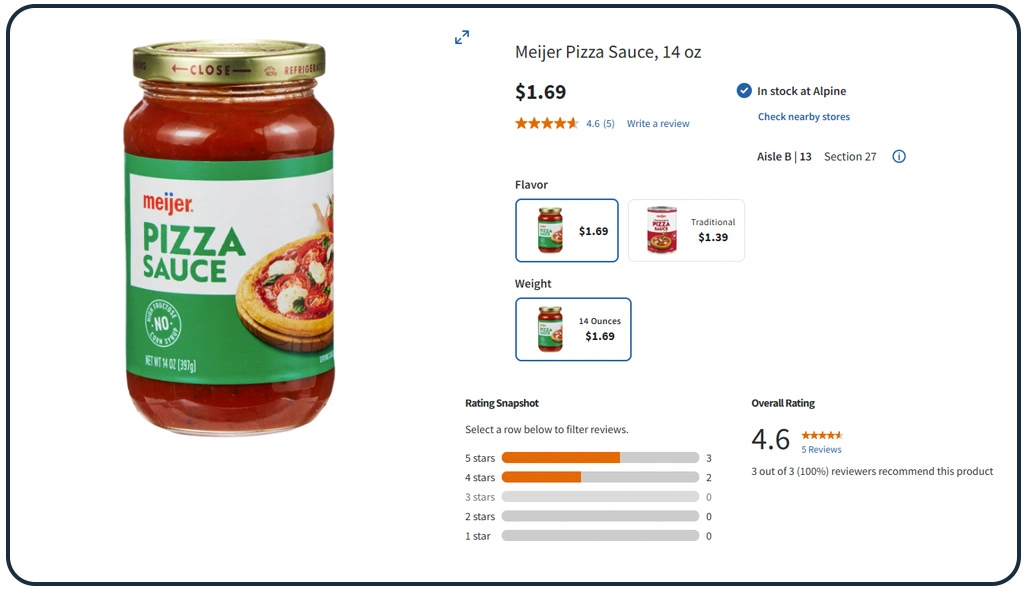Click the 3 stars rating row
Viewport: 1026px width, 589px height.
599,497
